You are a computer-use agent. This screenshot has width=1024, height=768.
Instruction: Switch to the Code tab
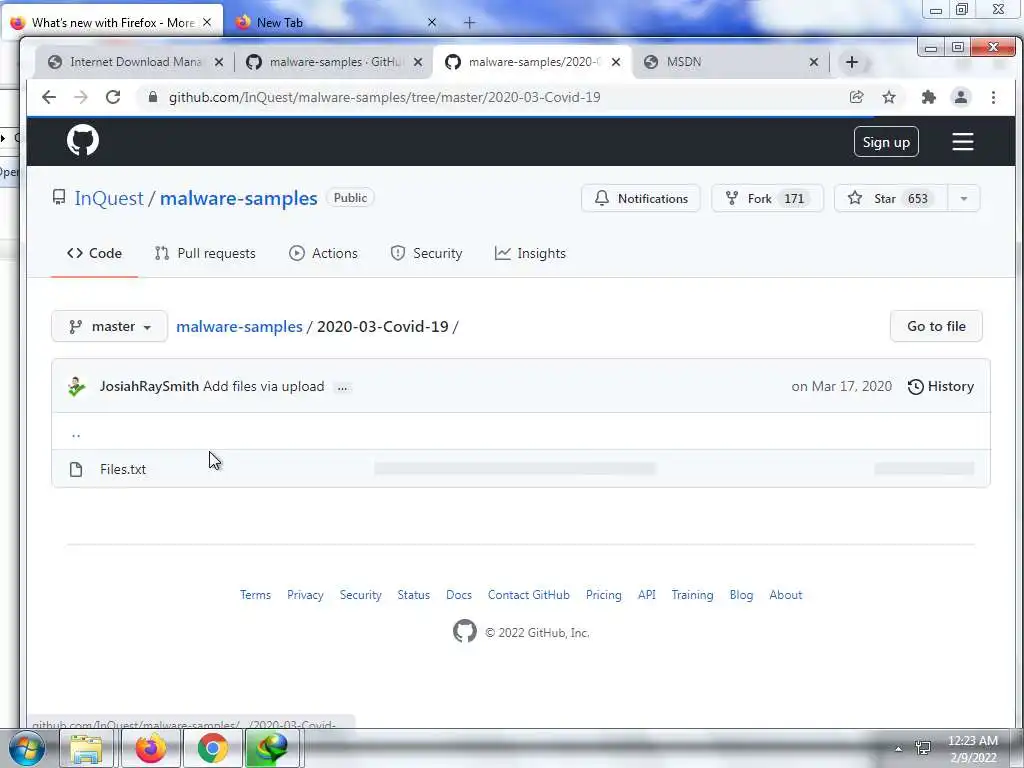click(x=95, y=253)
